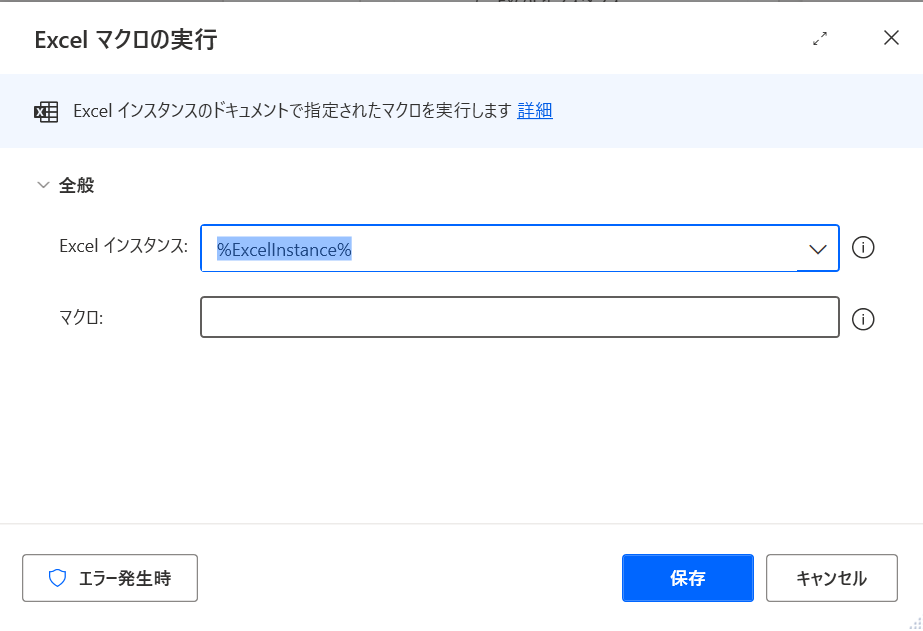Expand the dialog with the diagonal arrows icon

click(x=820, y=39)
